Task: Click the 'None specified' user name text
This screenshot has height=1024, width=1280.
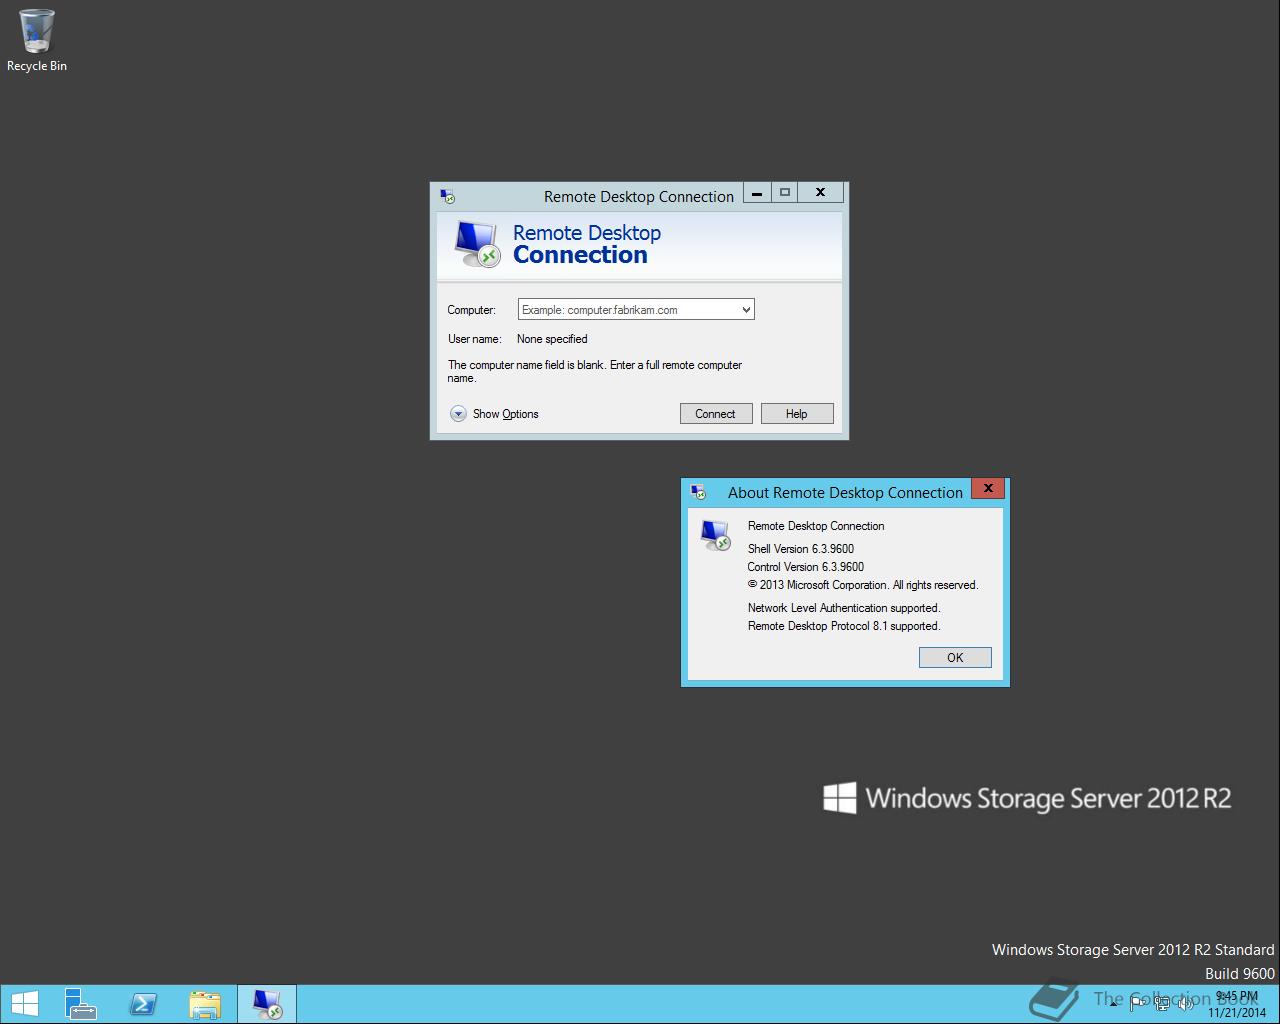Action: [x=552, y=339]
